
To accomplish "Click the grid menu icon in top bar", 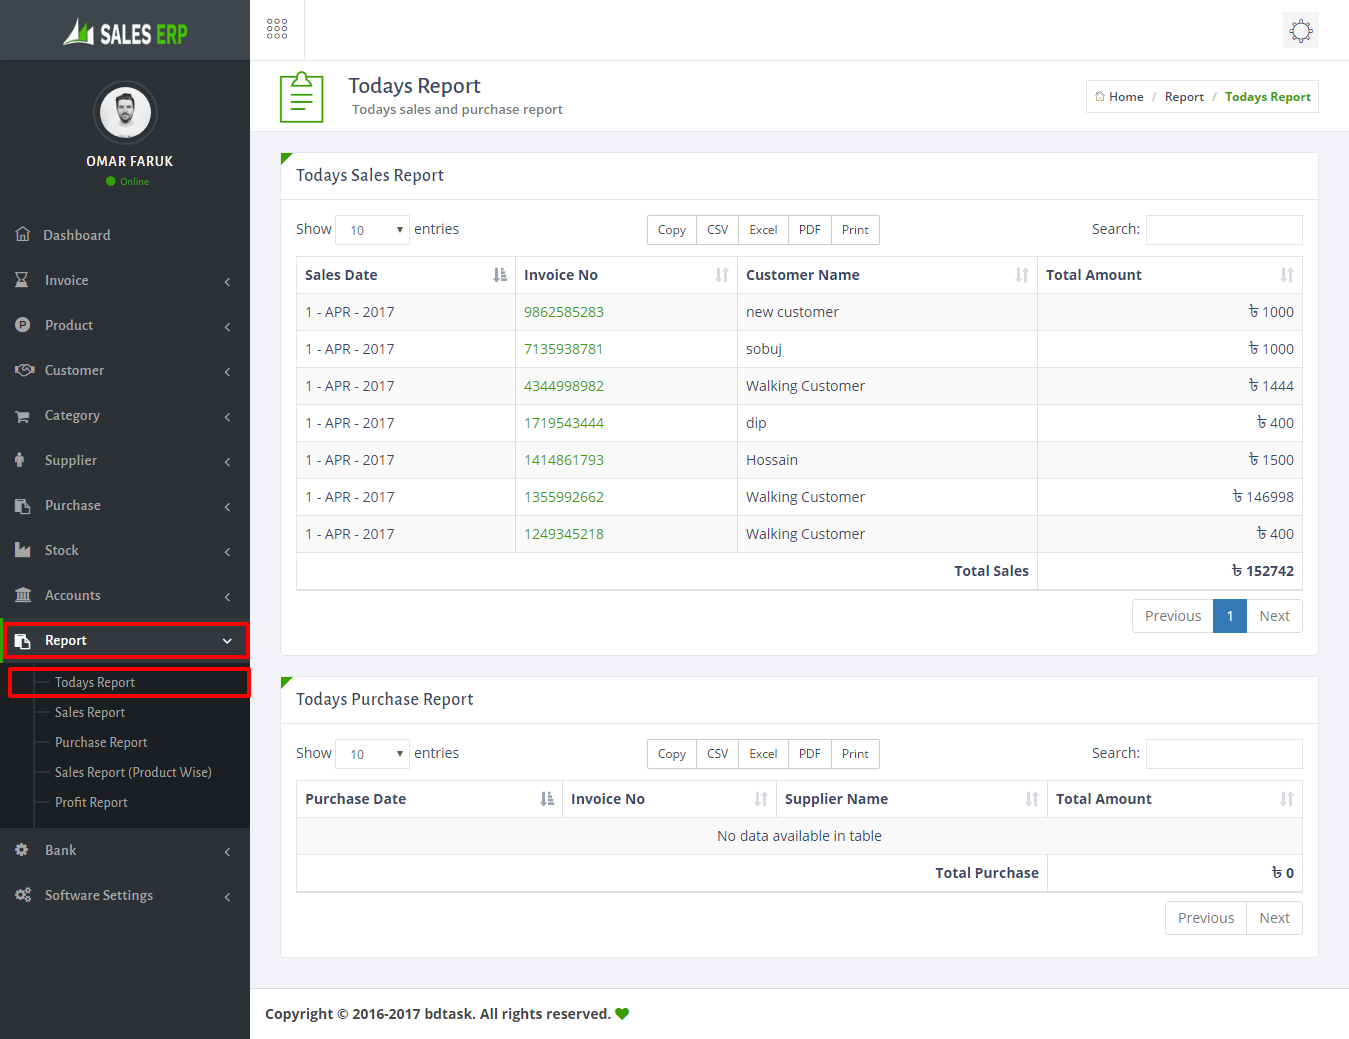I will [277, 29].
